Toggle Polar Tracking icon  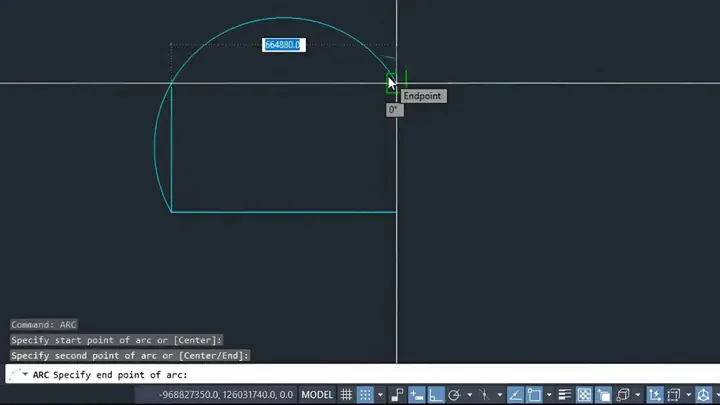(455, 394)
